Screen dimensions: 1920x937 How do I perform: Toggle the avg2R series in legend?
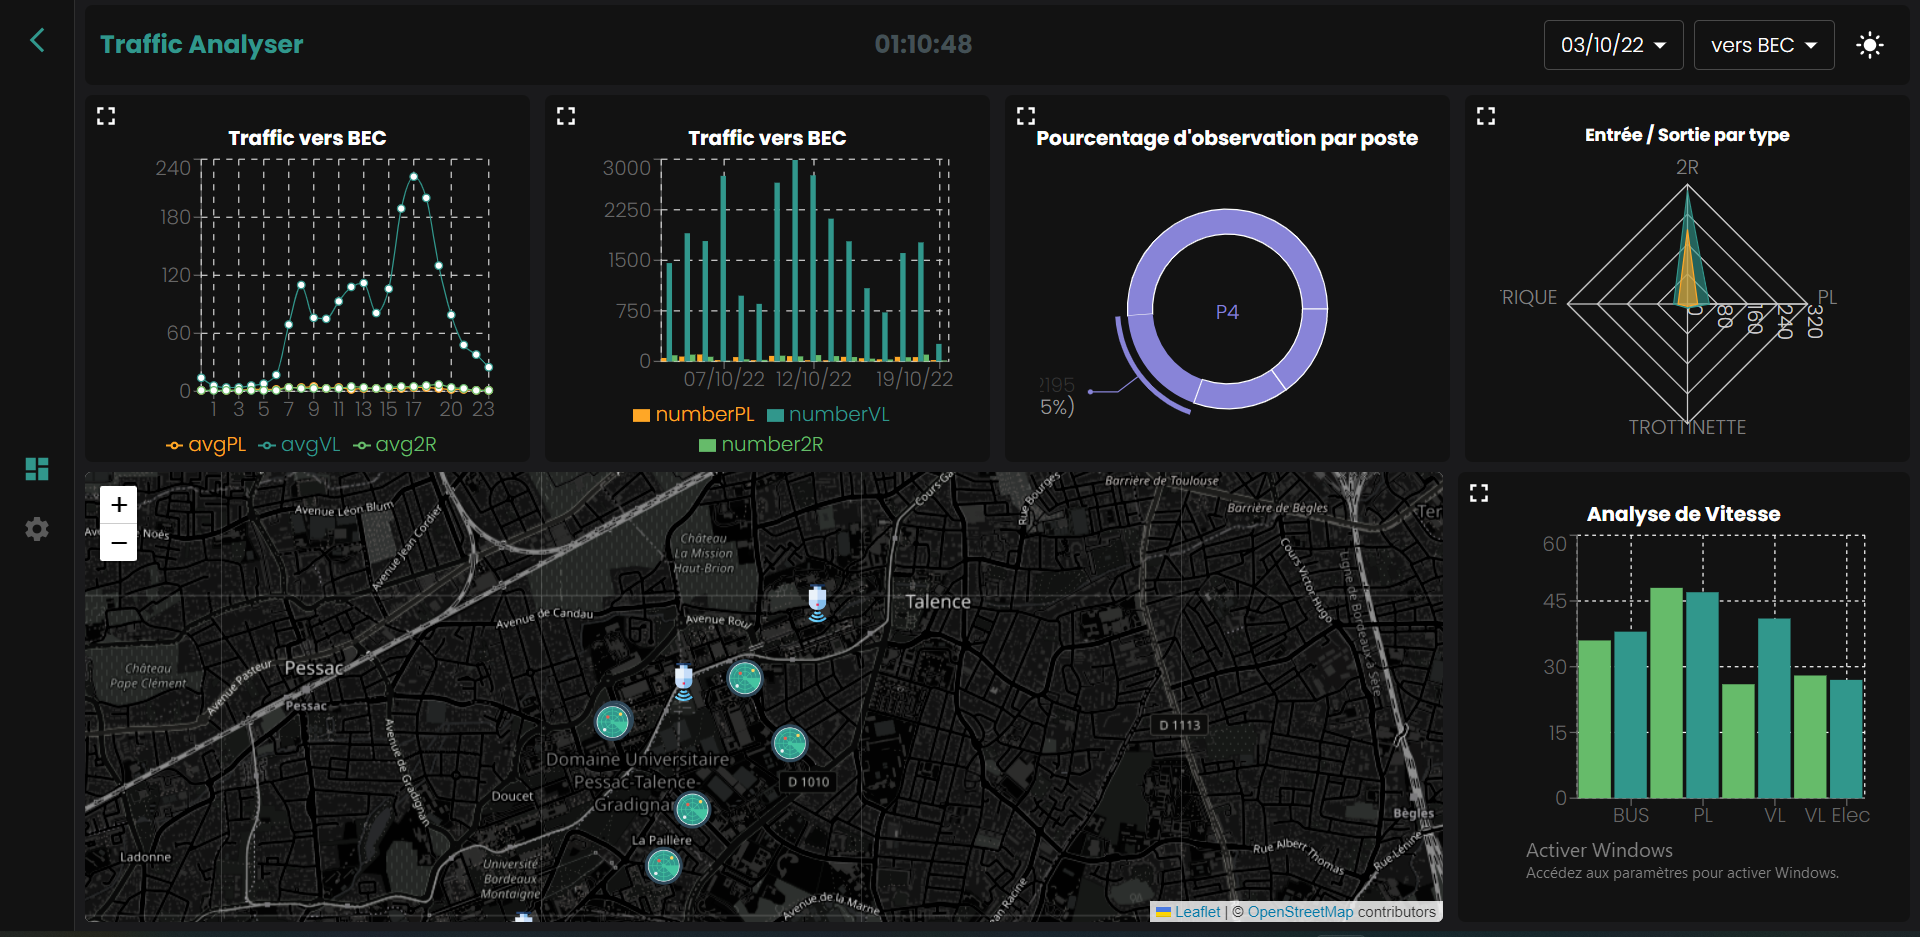[395, 445]
